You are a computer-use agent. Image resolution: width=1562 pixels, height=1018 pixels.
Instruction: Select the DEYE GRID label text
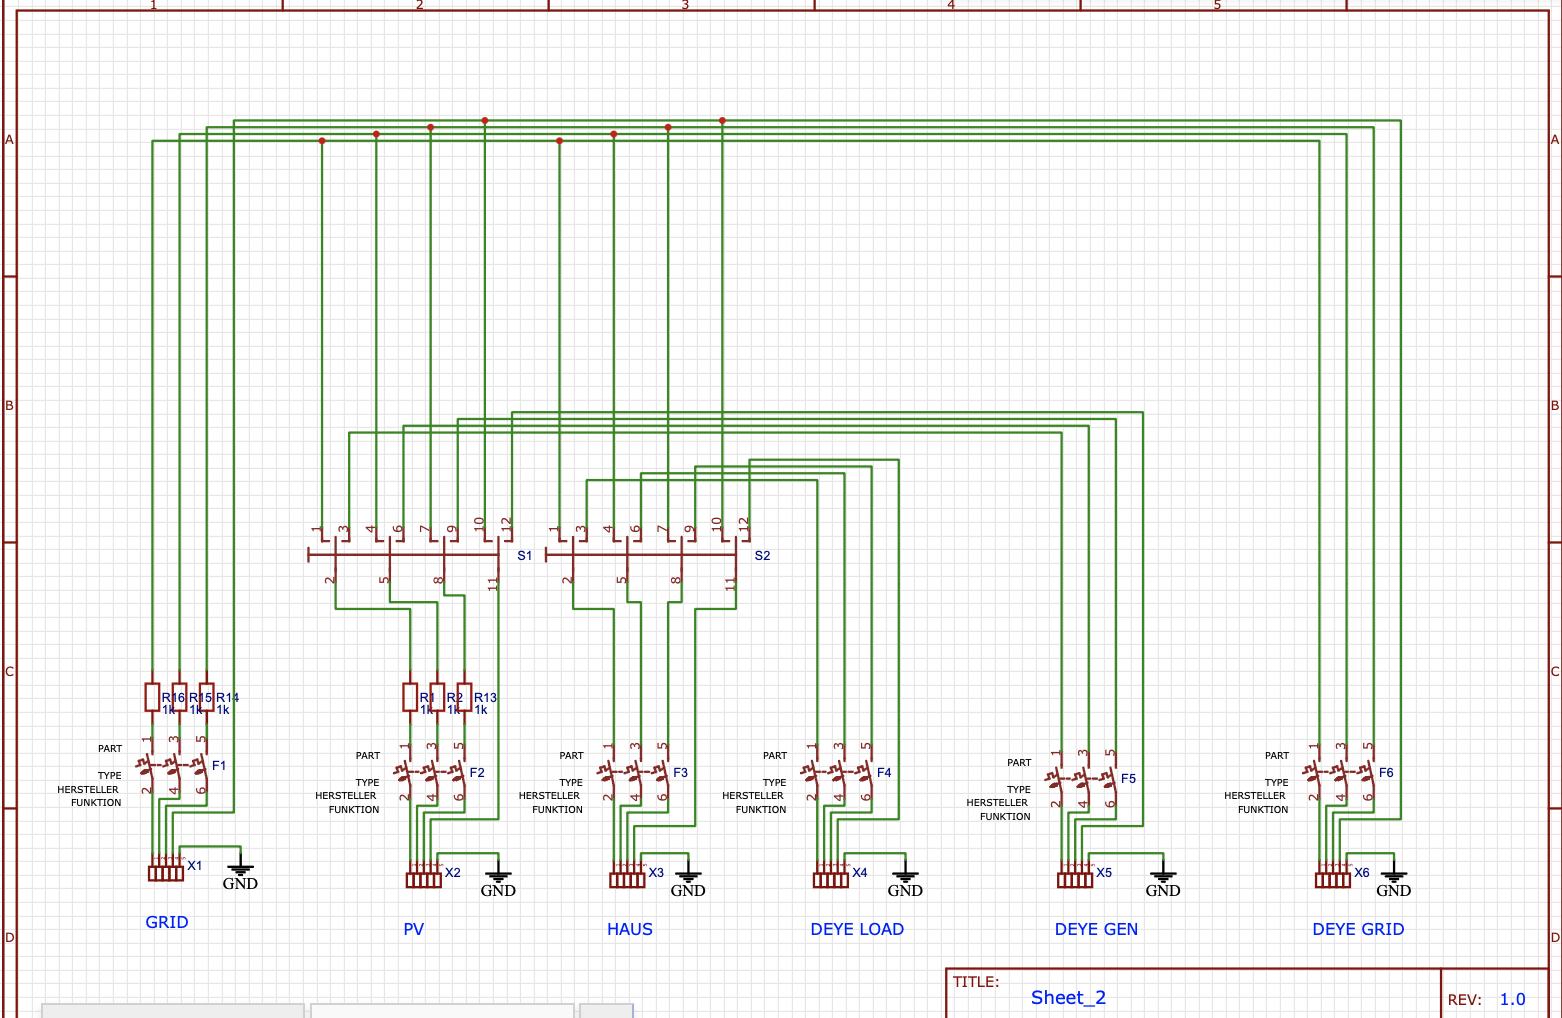(x=1358, y=929)
